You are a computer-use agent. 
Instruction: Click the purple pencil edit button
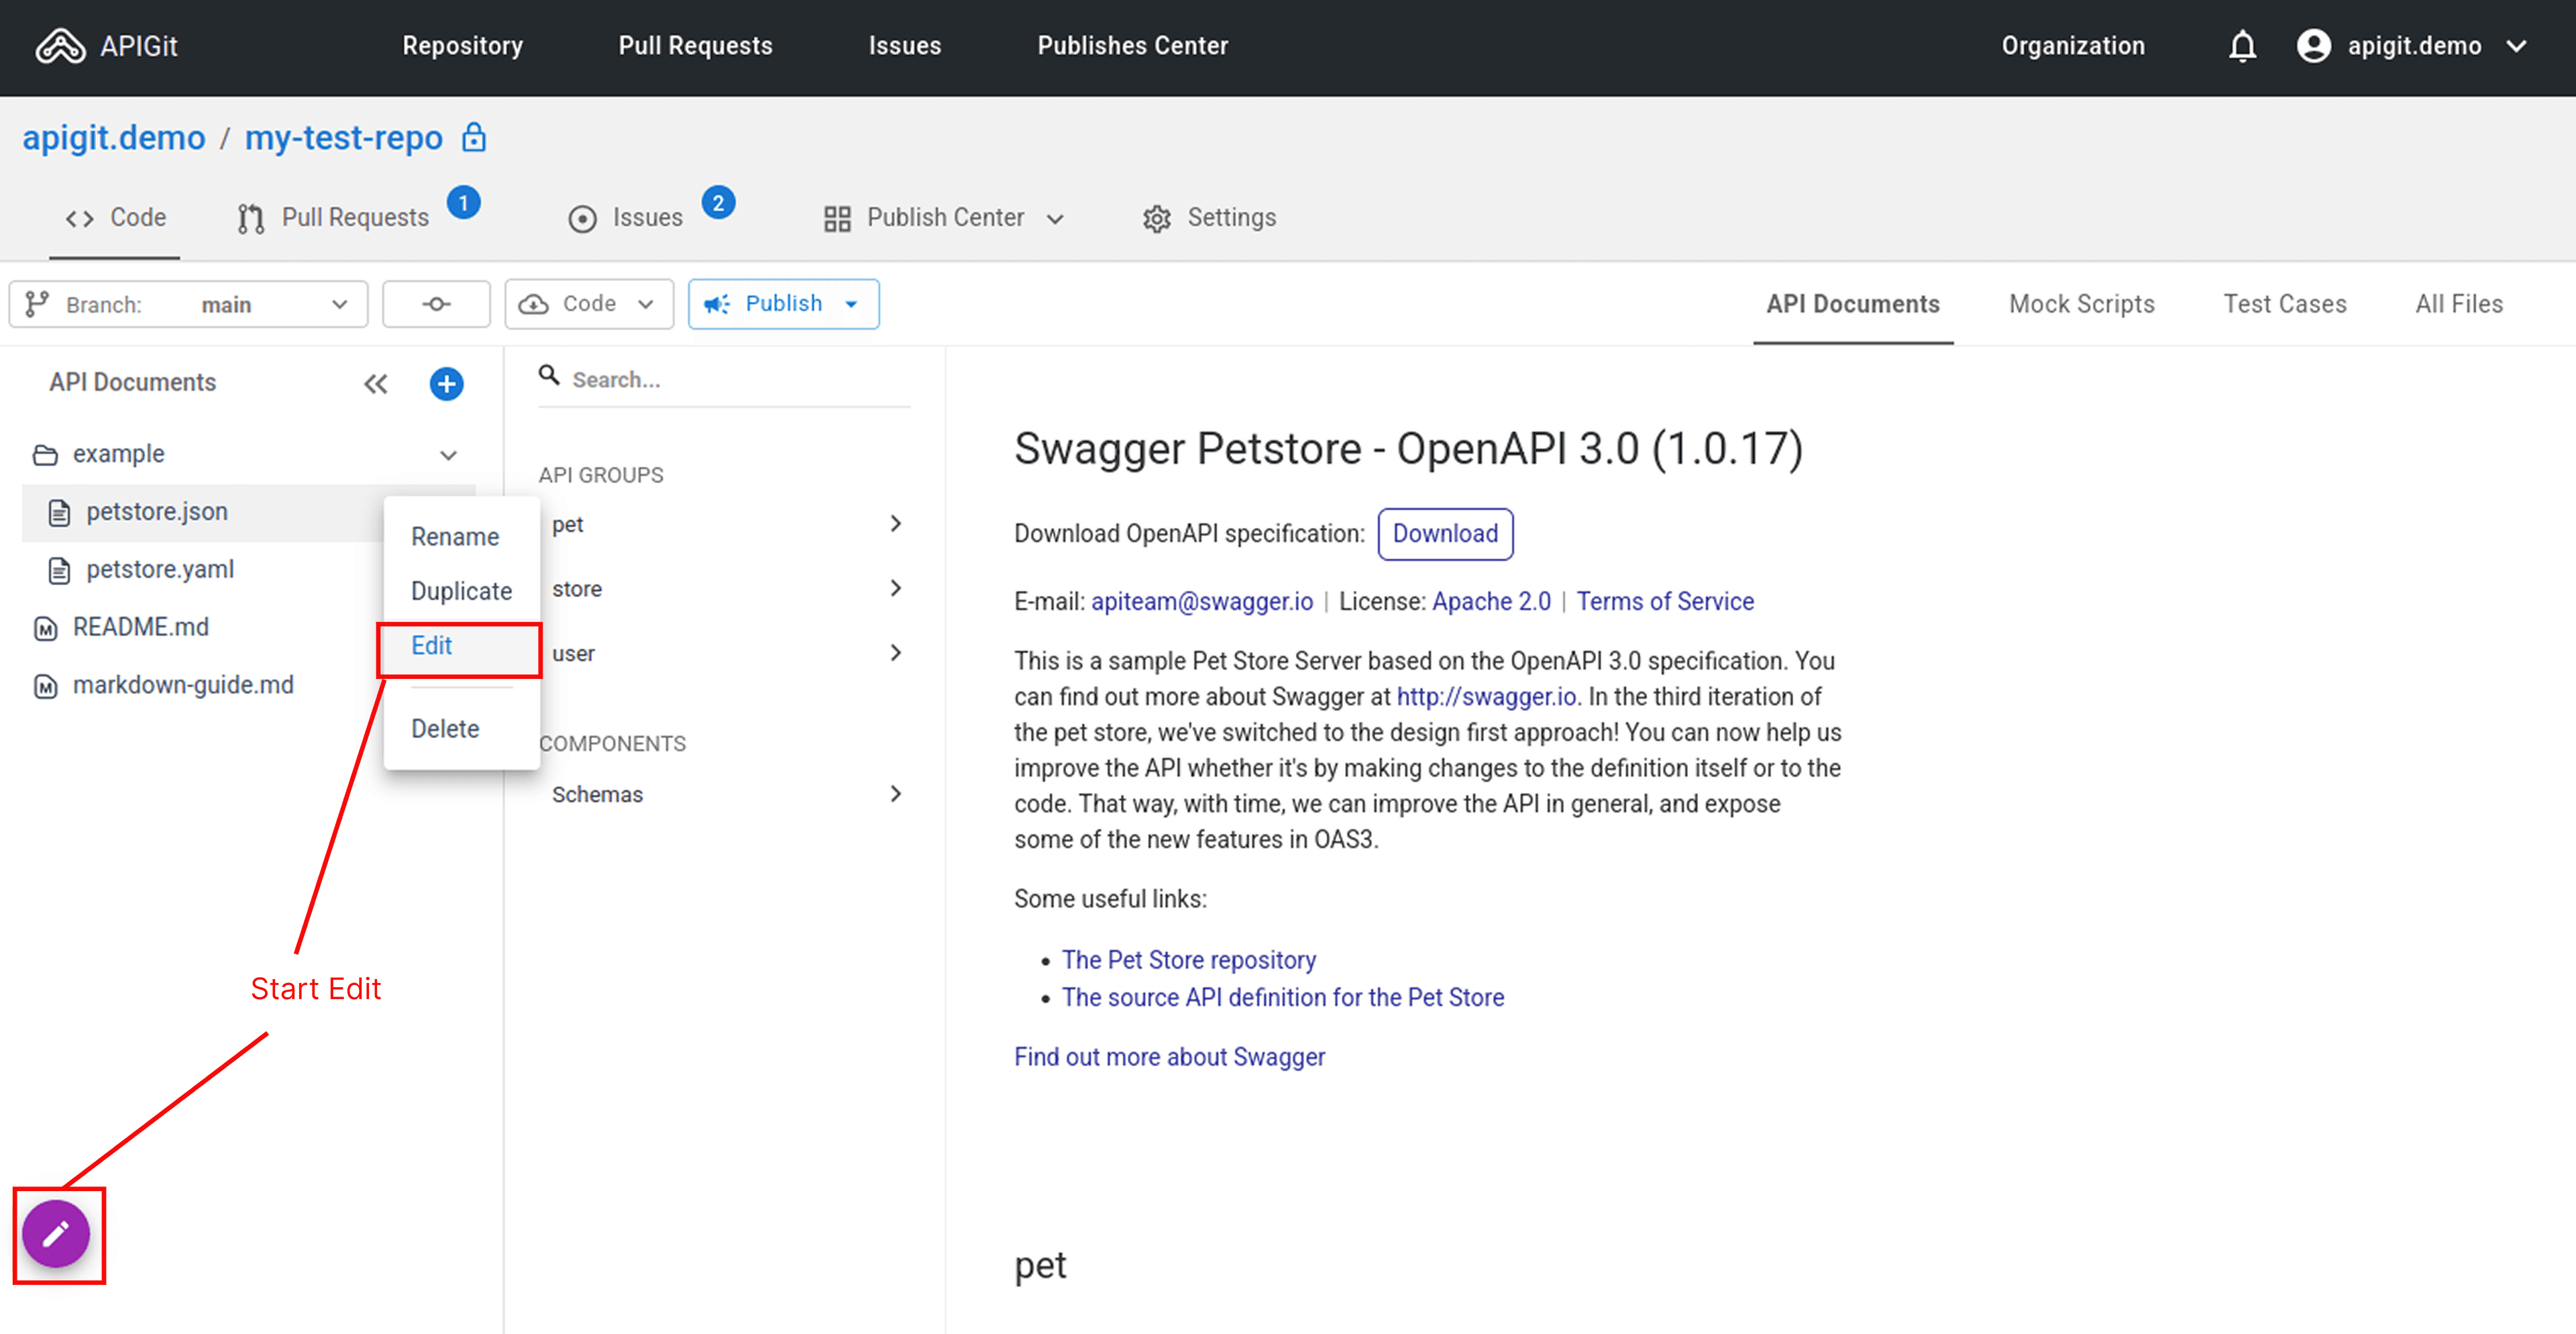click(x=57, y=1234)
